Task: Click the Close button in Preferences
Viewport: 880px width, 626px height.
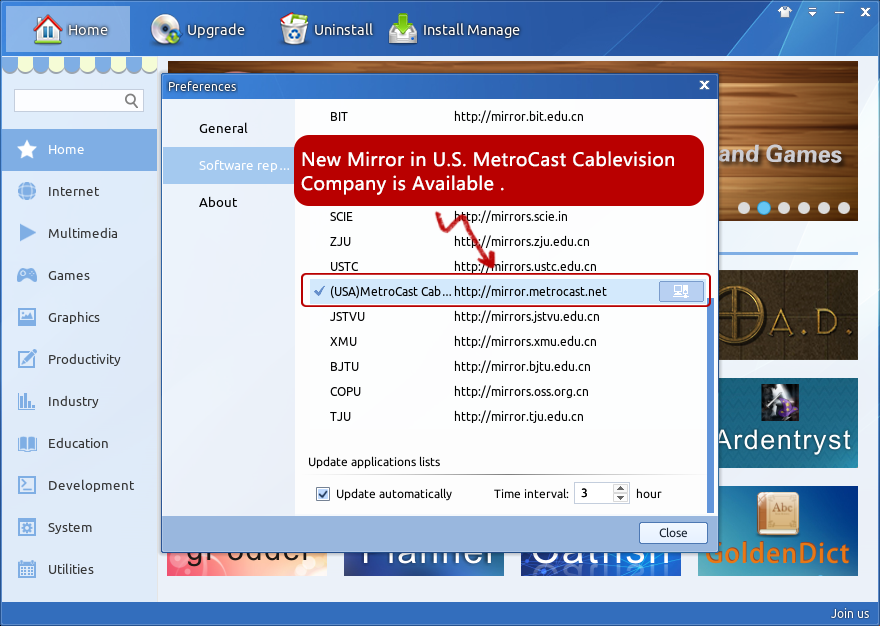Action: click(x=673, y=533)
